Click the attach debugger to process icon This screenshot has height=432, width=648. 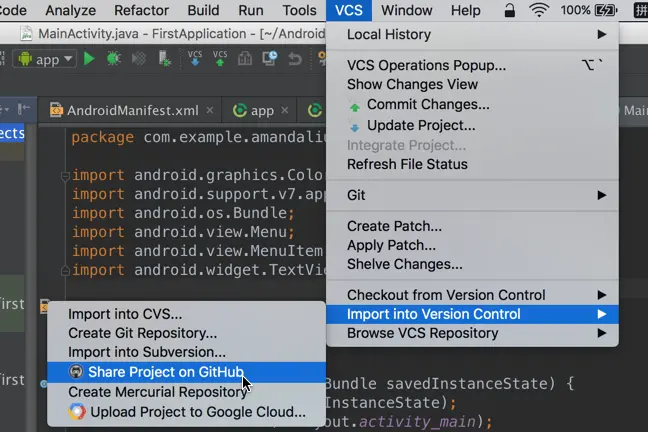[164, 59]
